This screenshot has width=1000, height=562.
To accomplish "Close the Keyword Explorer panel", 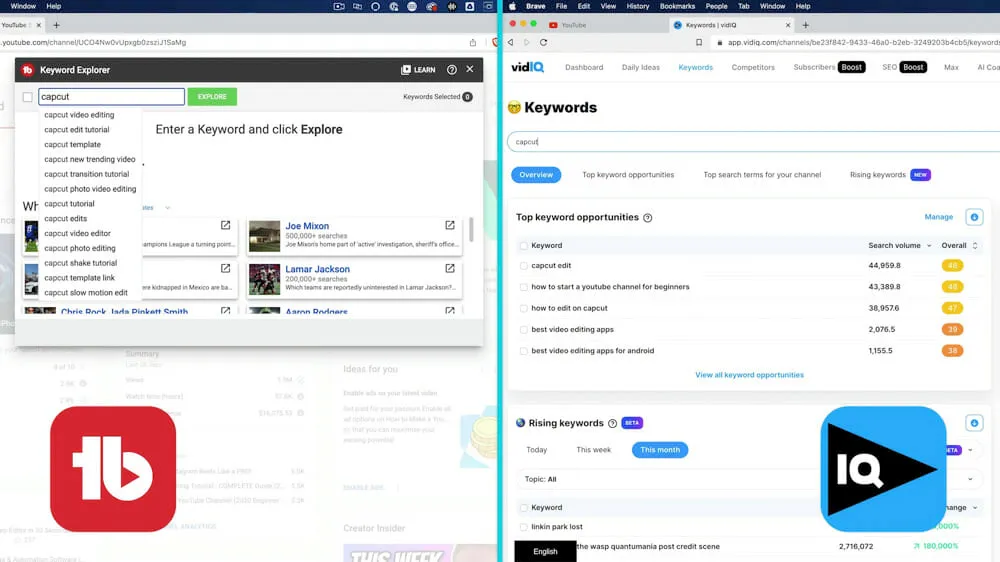I will (470, 70).
